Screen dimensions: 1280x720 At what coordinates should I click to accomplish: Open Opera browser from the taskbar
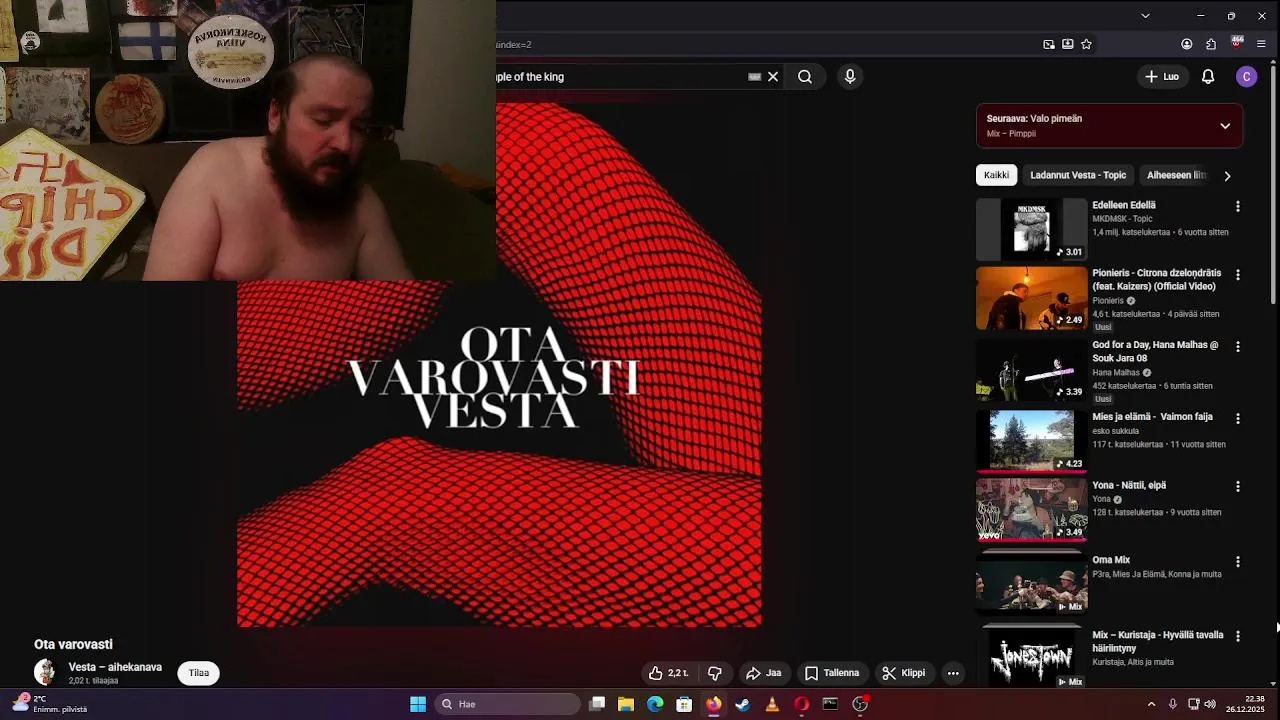[x=801, y=704]
